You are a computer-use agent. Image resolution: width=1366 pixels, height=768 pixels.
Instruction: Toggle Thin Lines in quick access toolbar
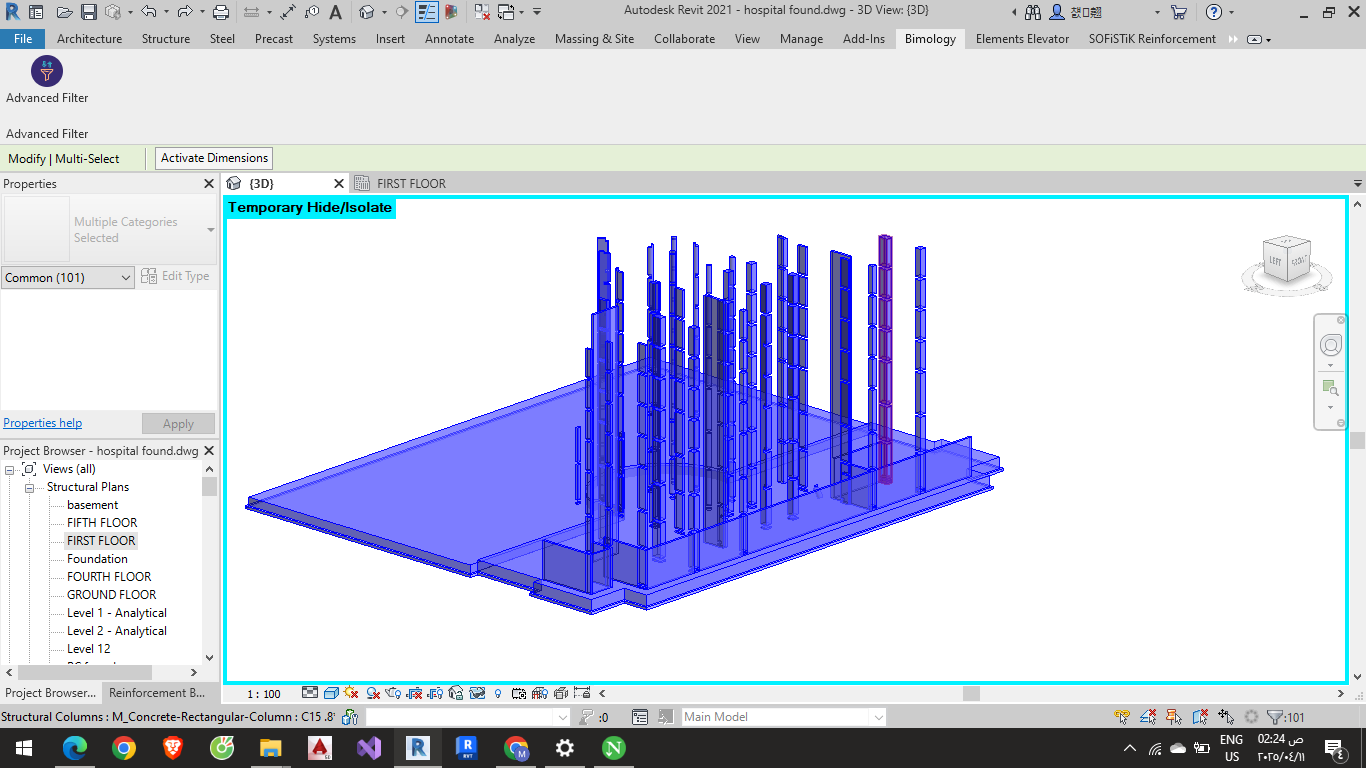click(x=427, y=12)
